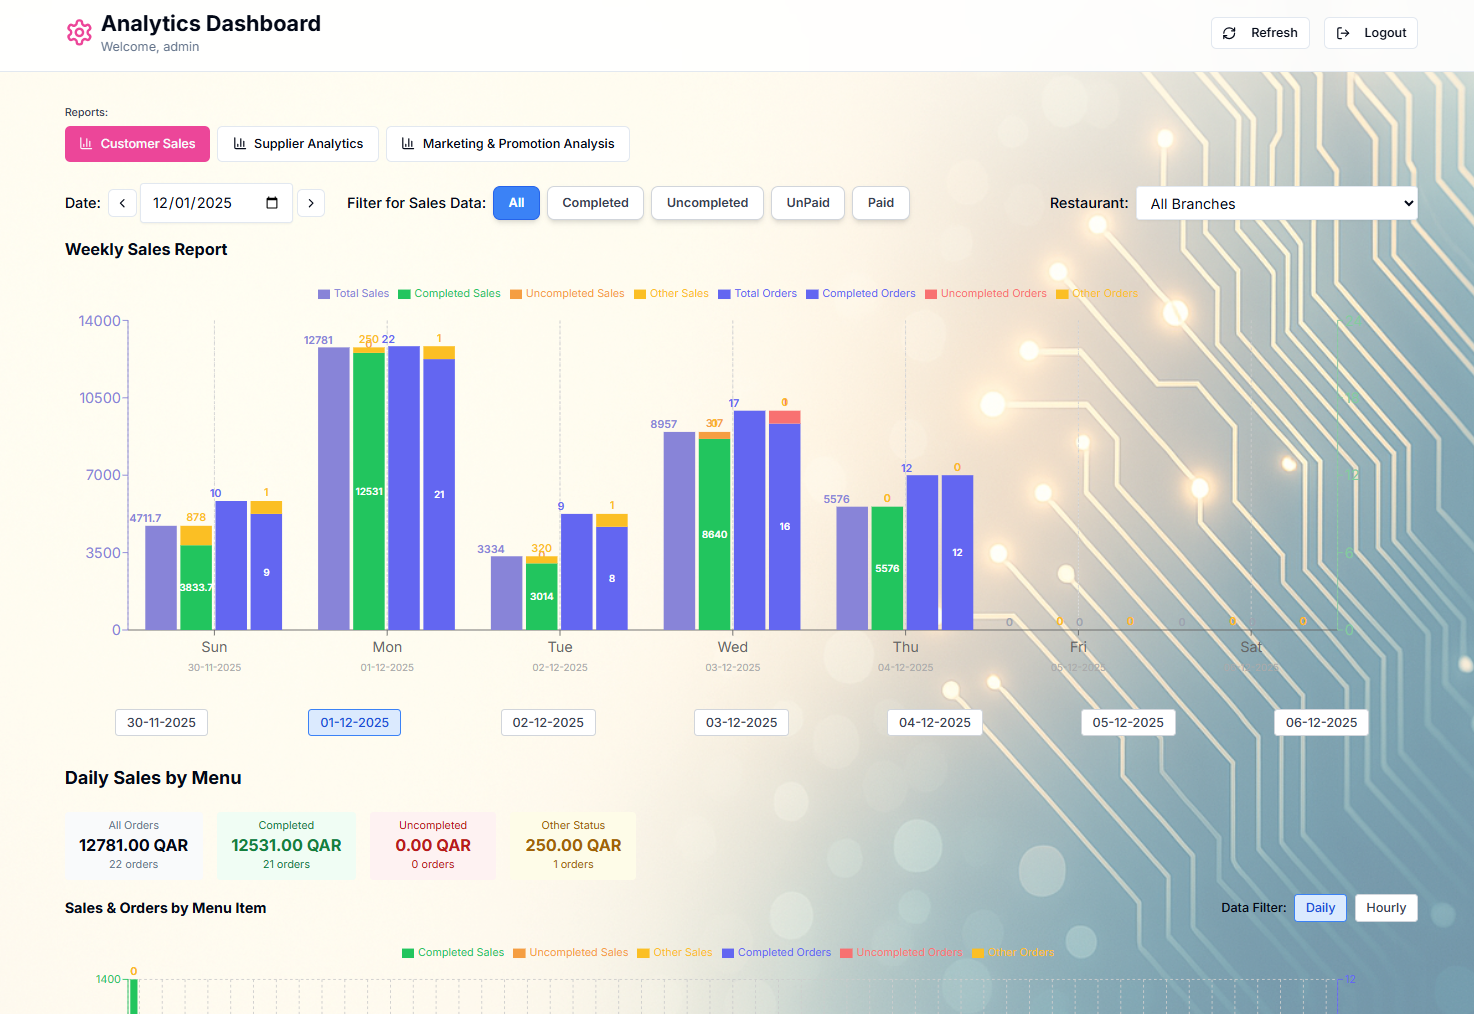The height and width of the screenshot is (1014, 1474).
Task: Select the 02-12-2025 date button
Action: pyautogui.click(x=548, y=723)
